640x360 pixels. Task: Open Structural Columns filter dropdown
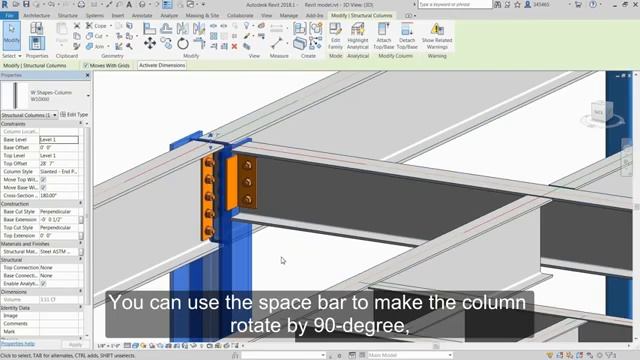tap(55, 115)
